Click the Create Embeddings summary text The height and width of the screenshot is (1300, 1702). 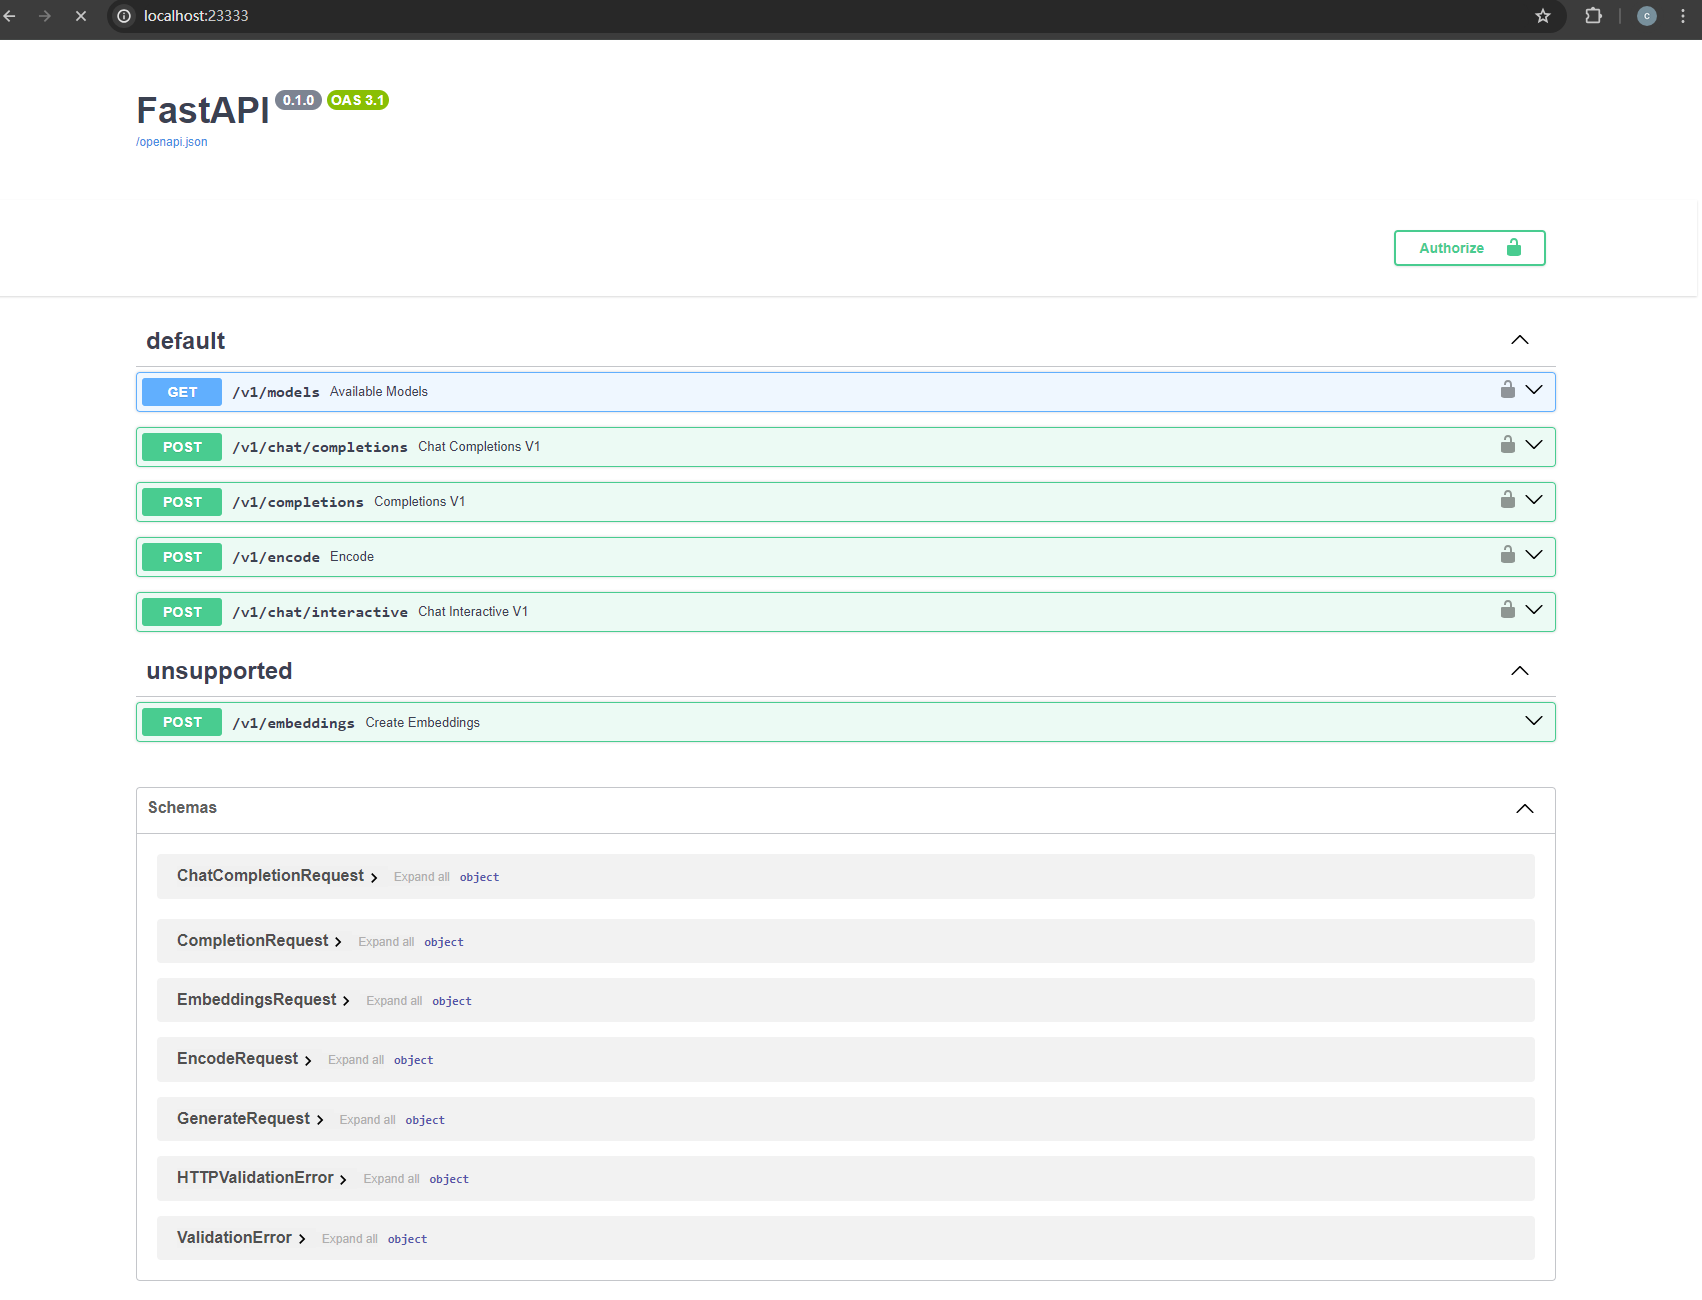click(x=422, y=722)
